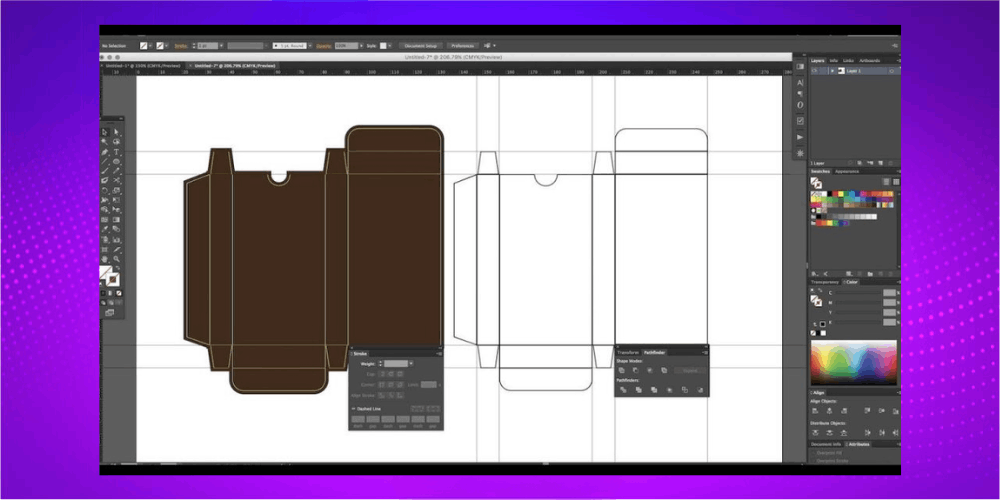The image size is (1000, 500).
Task: Select the Pencil tool
Action: click(117, 172)
